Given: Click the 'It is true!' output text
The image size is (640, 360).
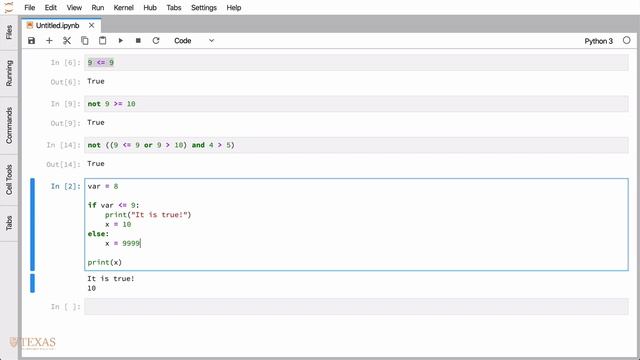Looking at the screenshot, I should [111, 278].
